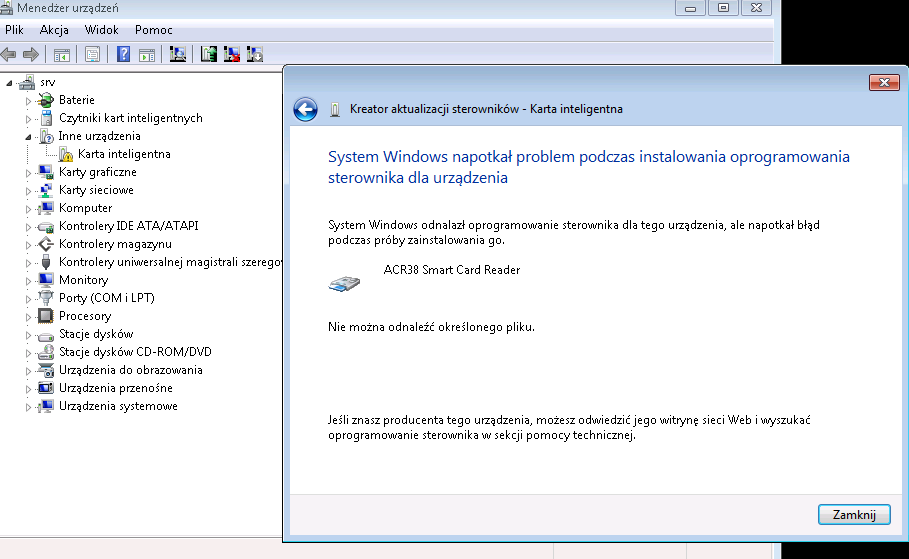Expand the Procesory category
Screen dimensions: 909x559
(28, 317)
